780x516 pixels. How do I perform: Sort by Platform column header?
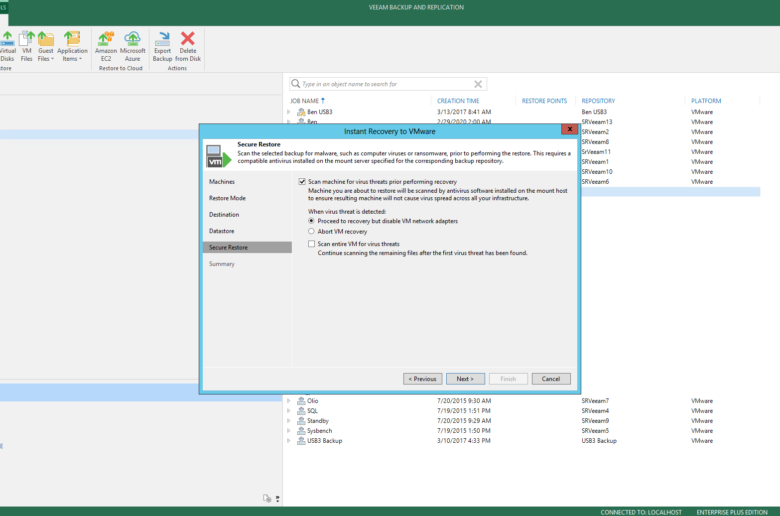pos(706,101)
